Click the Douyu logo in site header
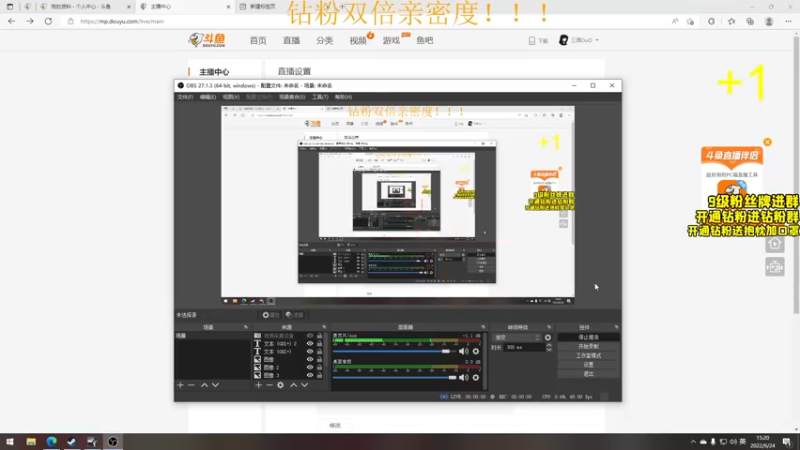800x450 pixels. coord(207,40)
